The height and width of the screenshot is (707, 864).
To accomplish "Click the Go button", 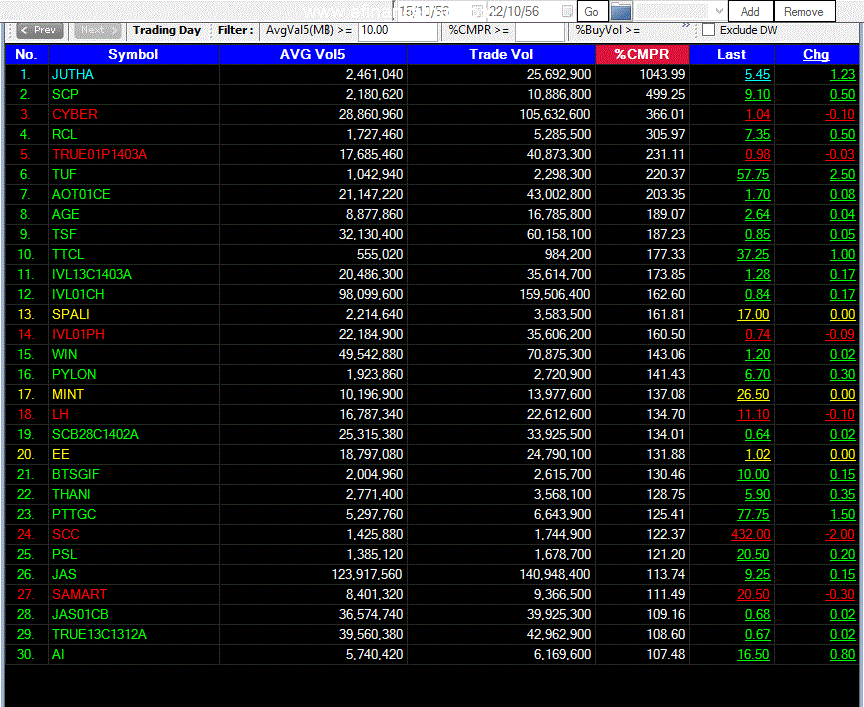I will pyautogui.click(x=591, y=12).
